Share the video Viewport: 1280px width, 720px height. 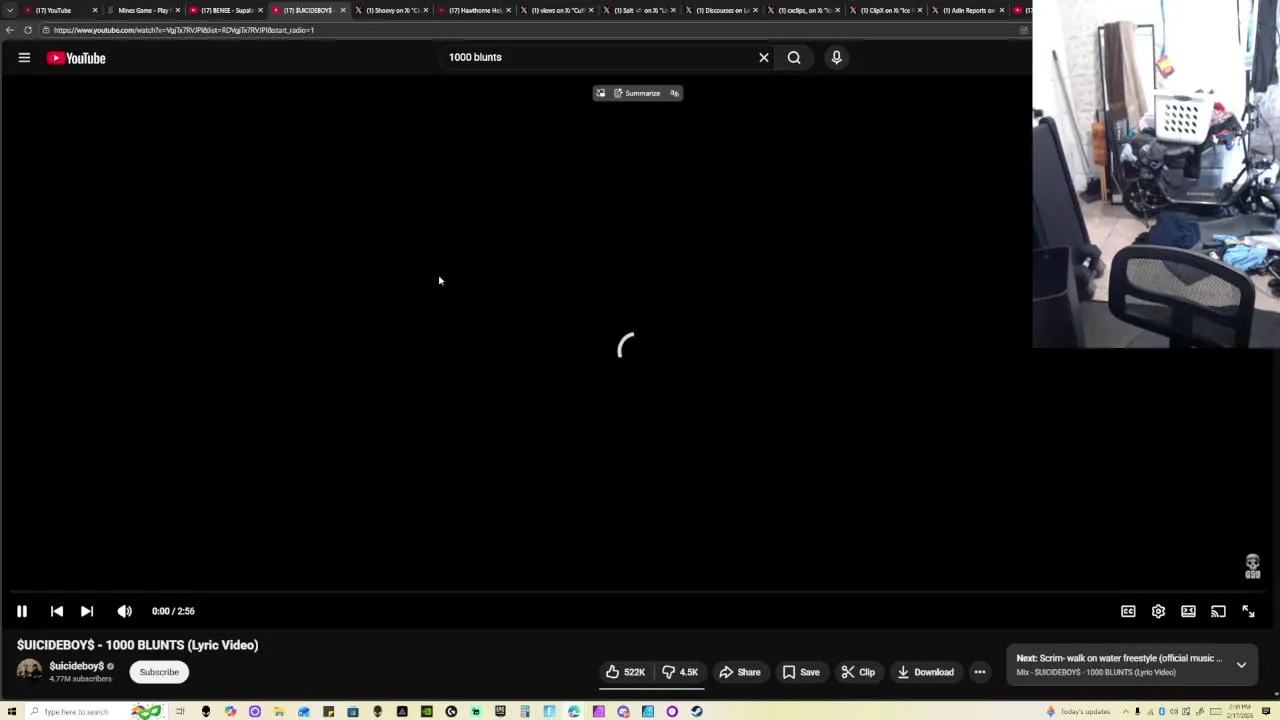click(x=740, y=672)
